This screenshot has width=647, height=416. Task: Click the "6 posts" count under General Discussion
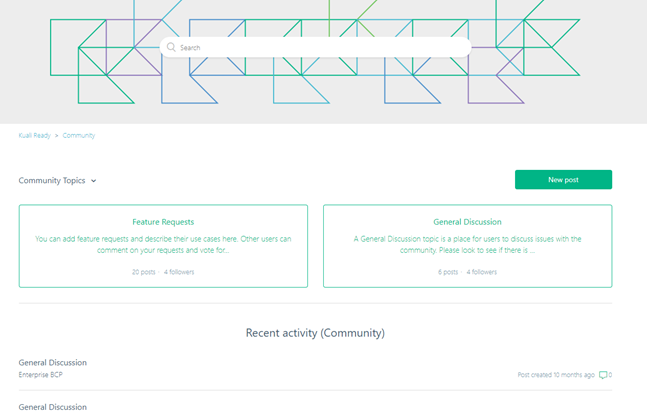[447, 272]
